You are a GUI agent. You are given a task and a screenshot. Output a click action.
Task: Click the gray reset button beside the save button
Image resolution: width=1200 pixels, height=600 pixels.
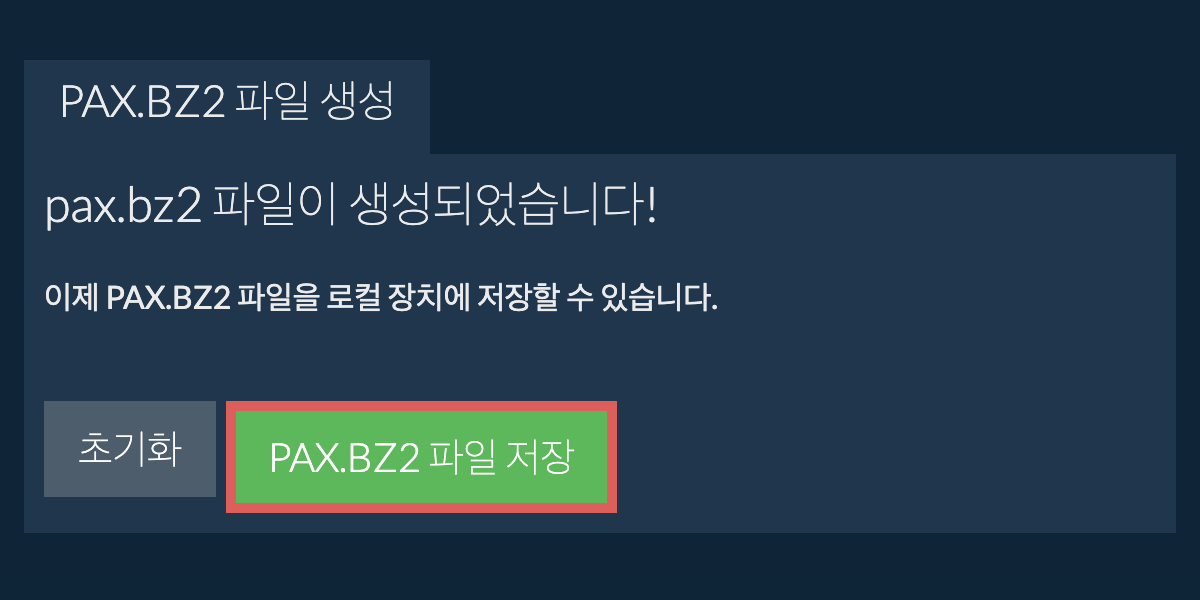coord(130,449)
